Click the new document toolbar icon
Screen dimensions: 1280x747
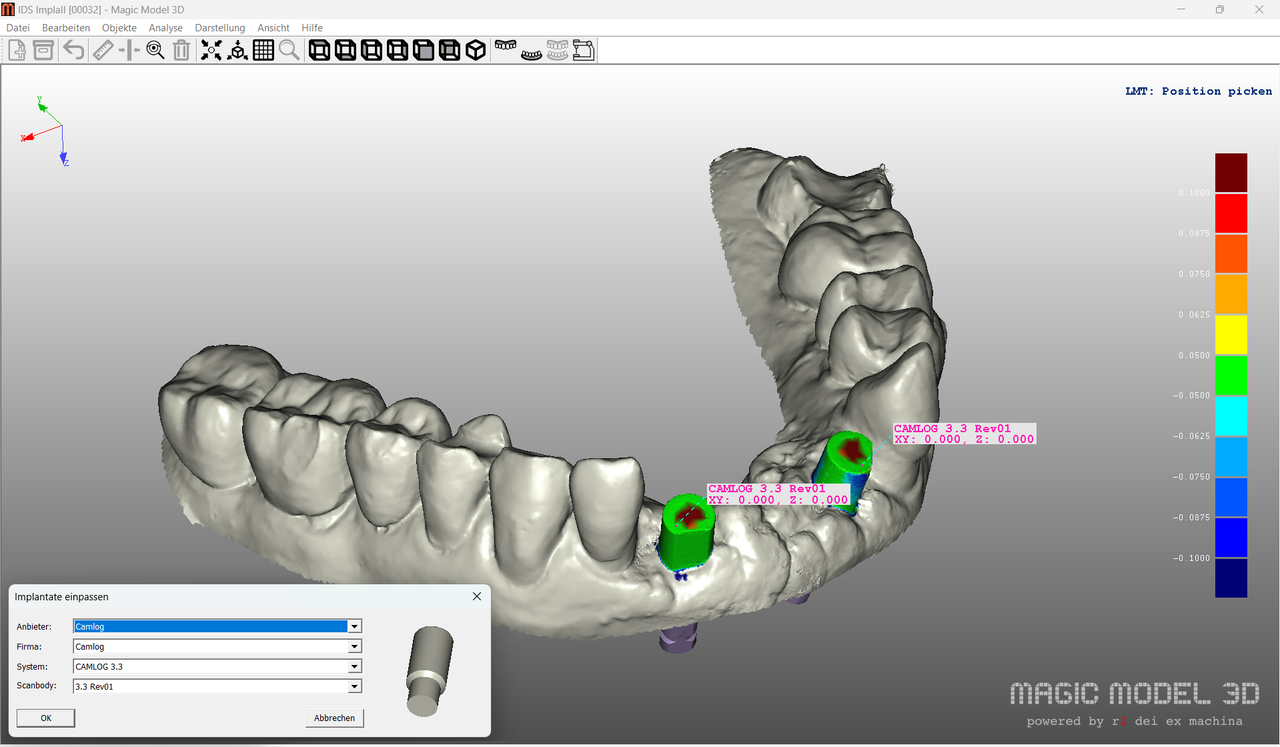(18, 50)
